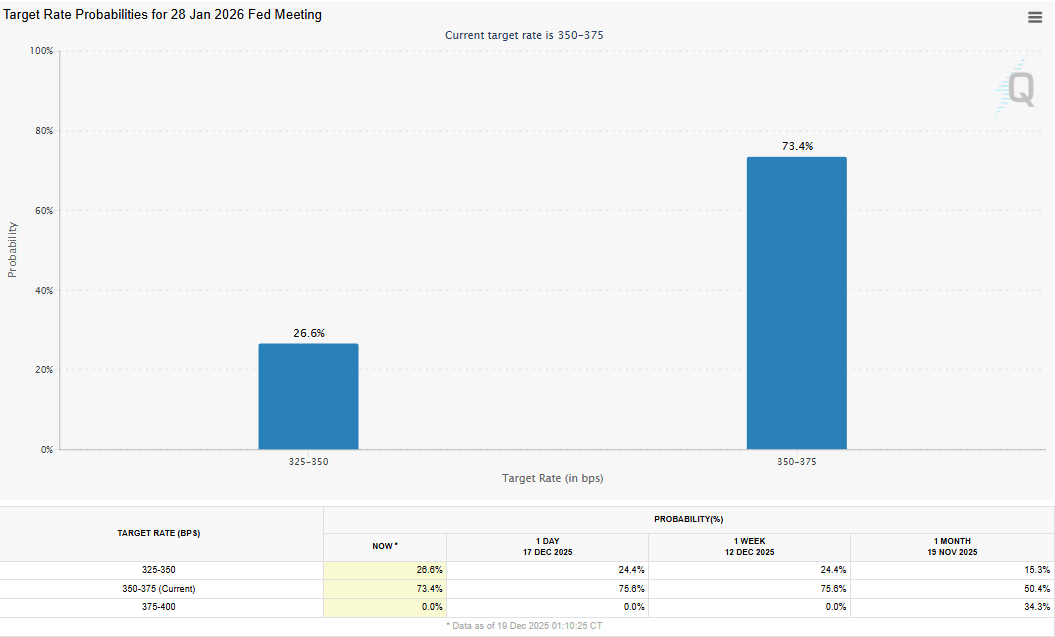The height and width of the screenshot is (637, 1055).
Task: Click the 325-350 x-axis category label
Action: coord(308,462)
